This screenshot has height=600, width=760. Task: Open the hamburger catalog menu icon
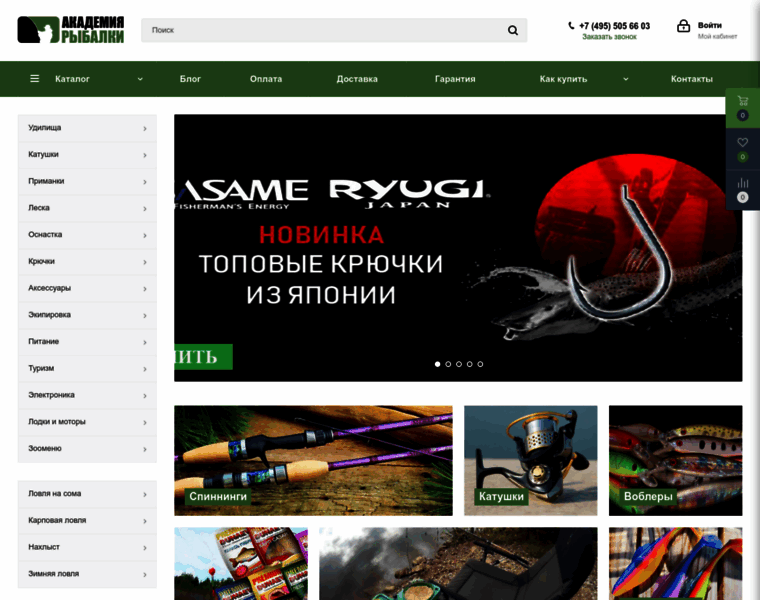34,79
